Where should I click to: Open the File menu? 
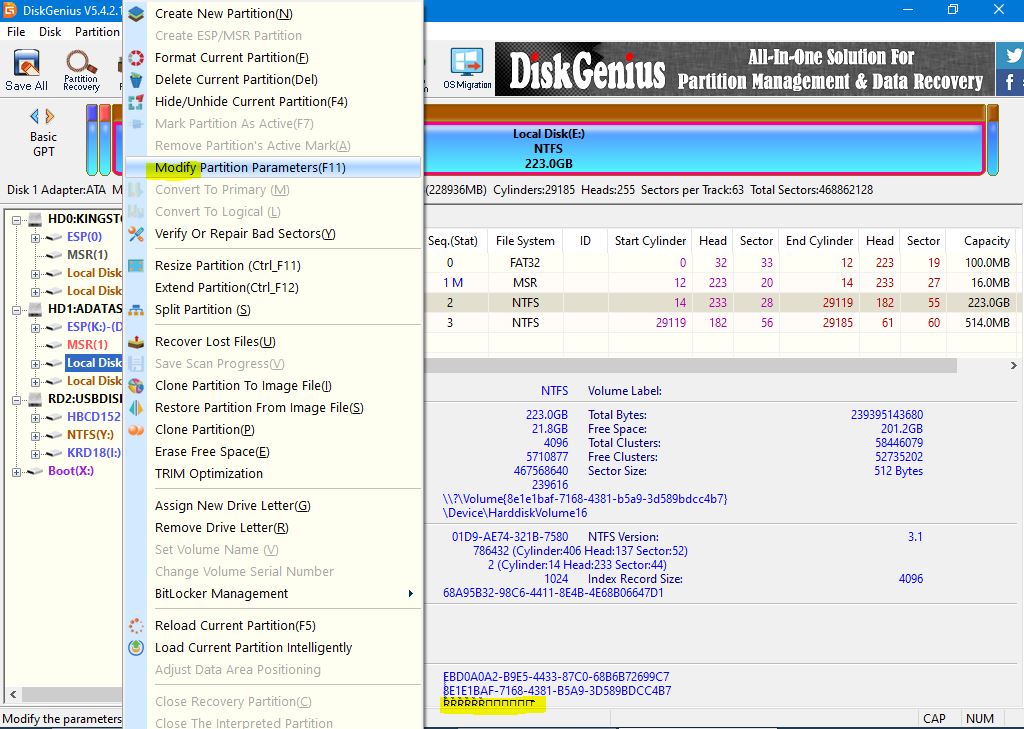pyautogui.click(x=16, y=31)
